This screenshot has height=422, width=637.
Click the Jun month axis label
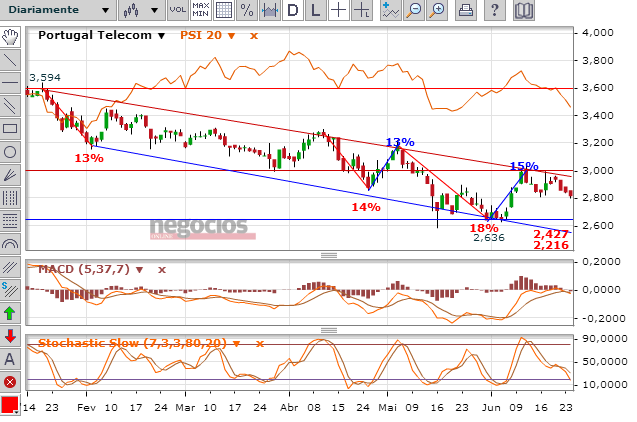click(491, 407)
